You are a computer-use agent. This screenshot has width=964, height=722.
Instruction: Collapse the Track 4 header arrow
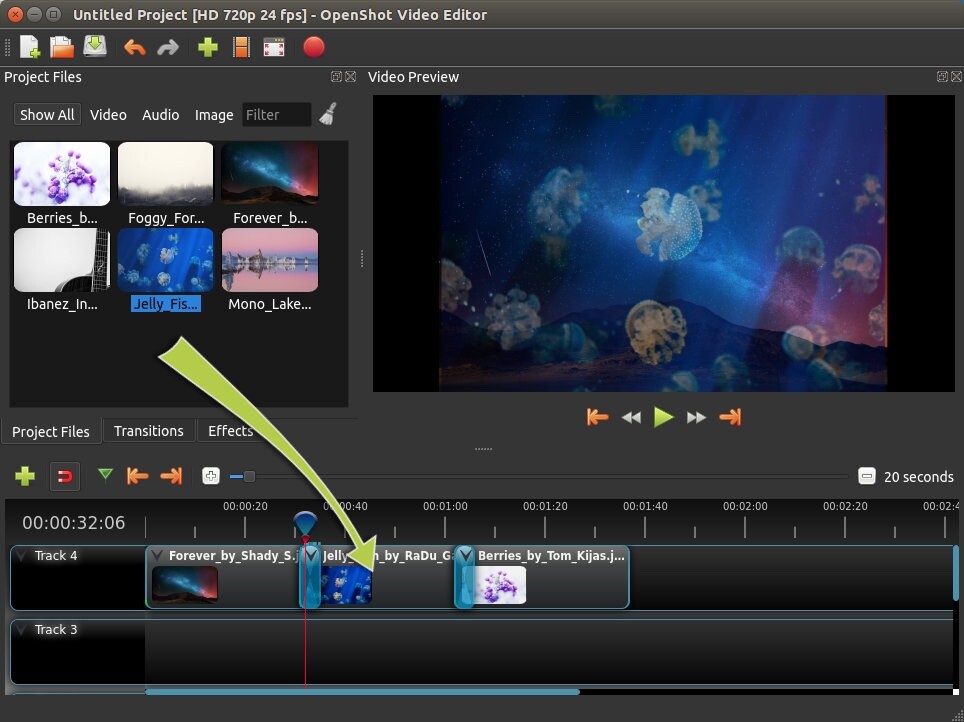[23, 556]
